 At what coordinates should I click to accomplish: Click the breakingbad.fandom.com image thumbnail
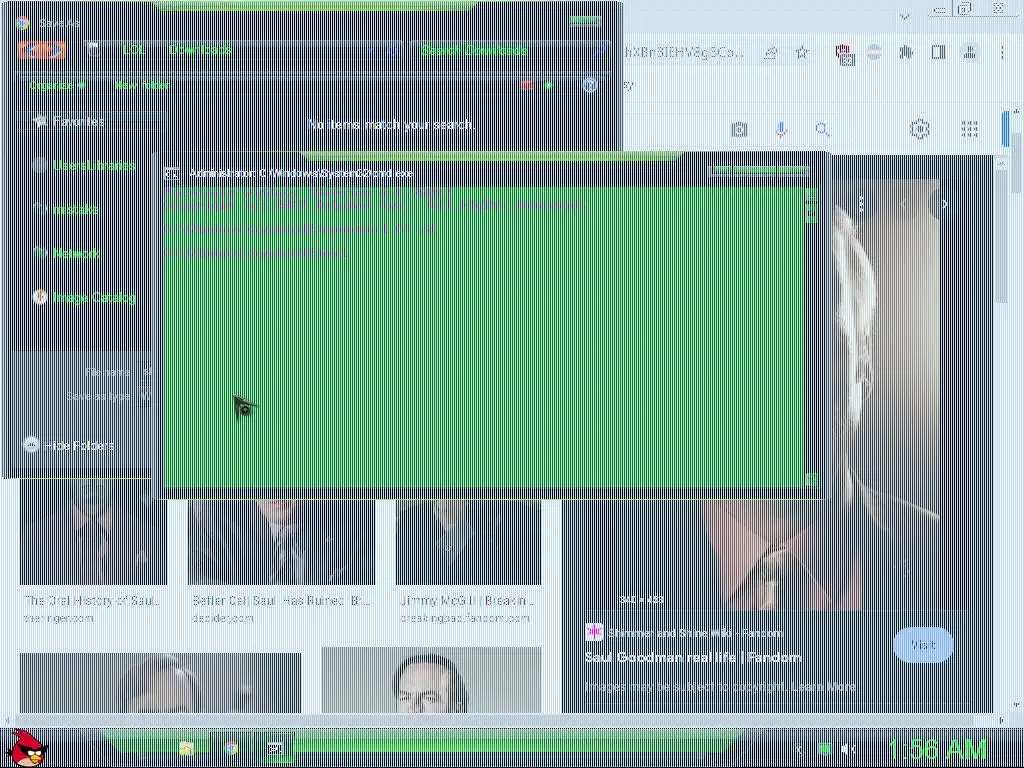pos(468,542)
